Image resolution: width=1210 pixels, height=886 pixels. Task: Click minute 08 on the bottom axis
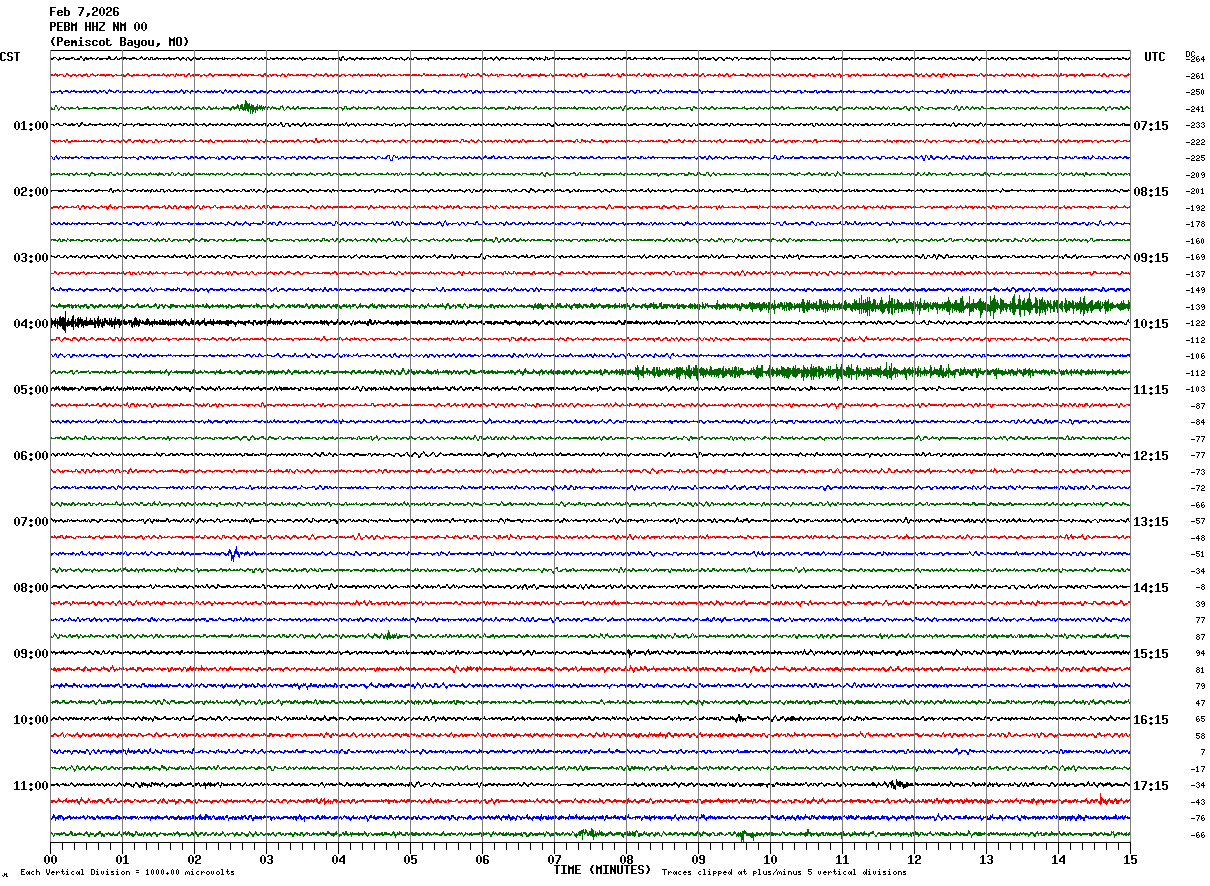coord(626,859)
